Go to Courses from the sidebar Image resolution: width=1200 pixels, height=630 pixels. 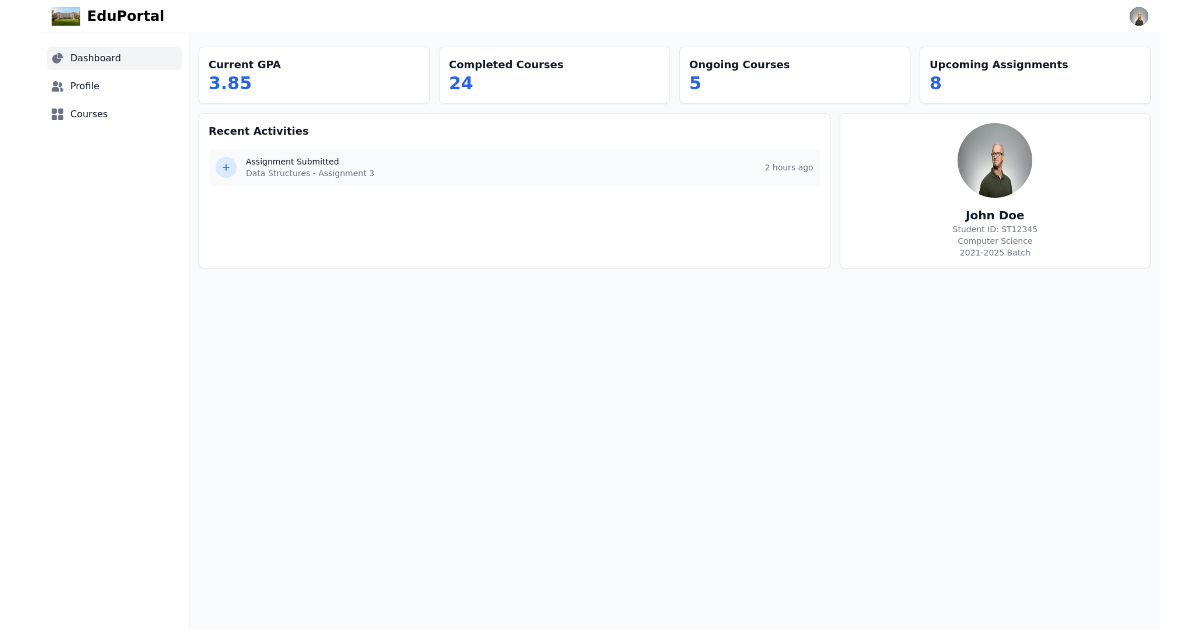[x=88, y=113]
